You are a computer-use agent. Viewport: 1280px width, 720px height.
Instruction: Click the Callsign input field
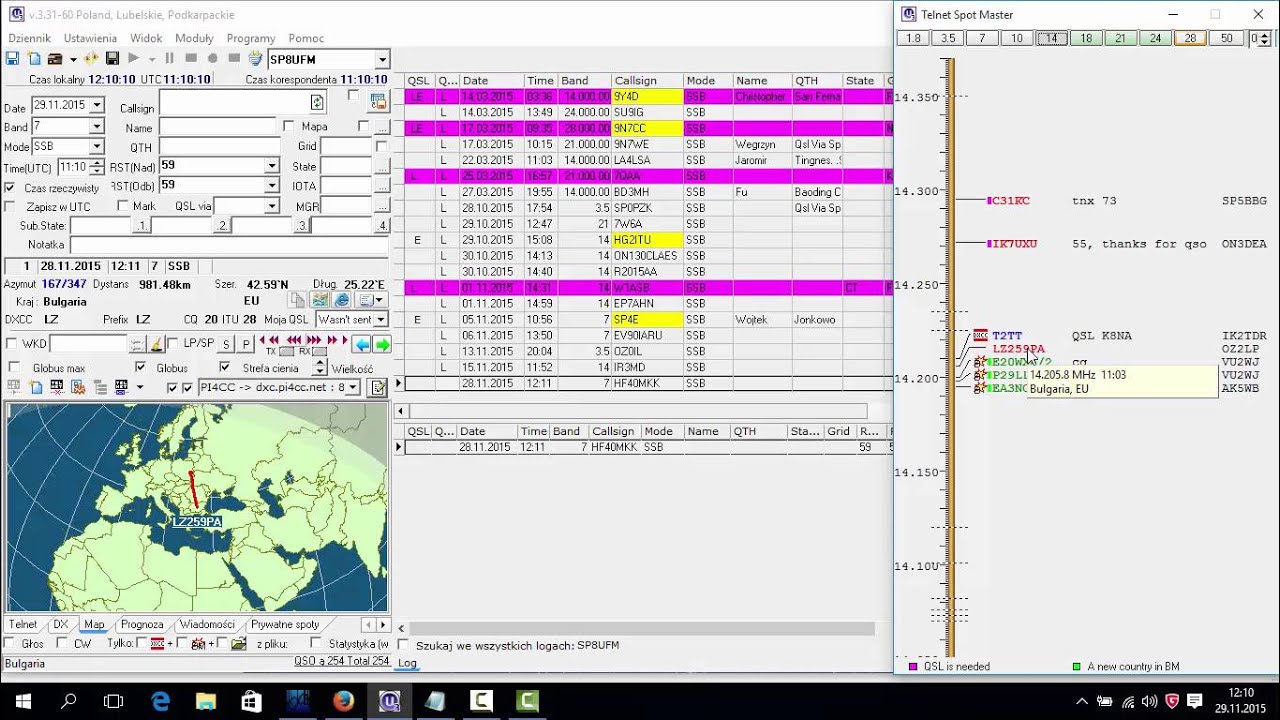(x=242, y=103)
